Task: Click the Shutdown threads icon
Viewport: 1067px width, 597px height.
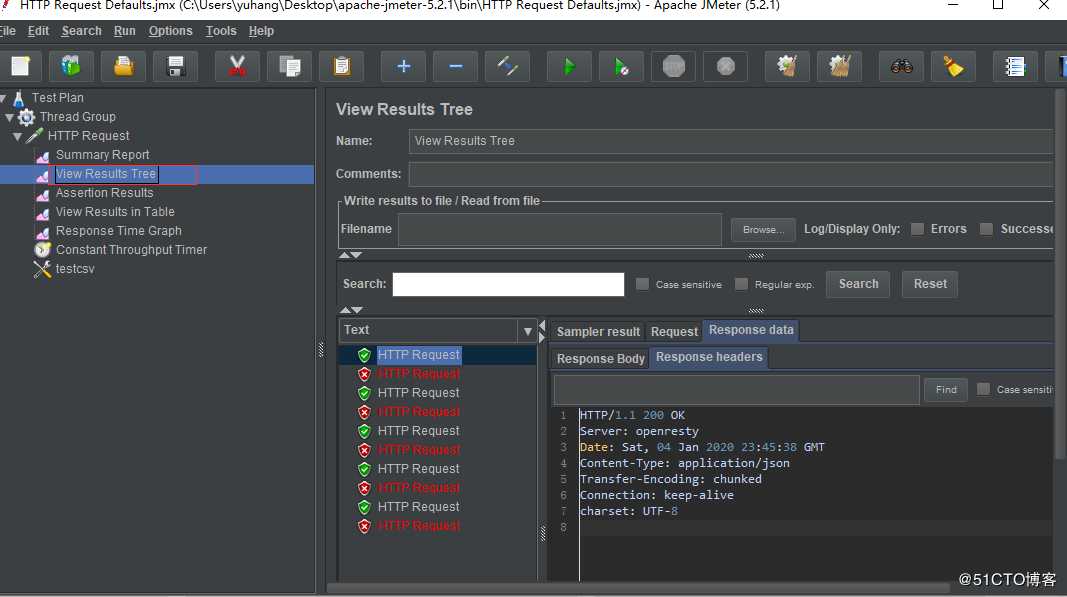Action: coord(725,66)
